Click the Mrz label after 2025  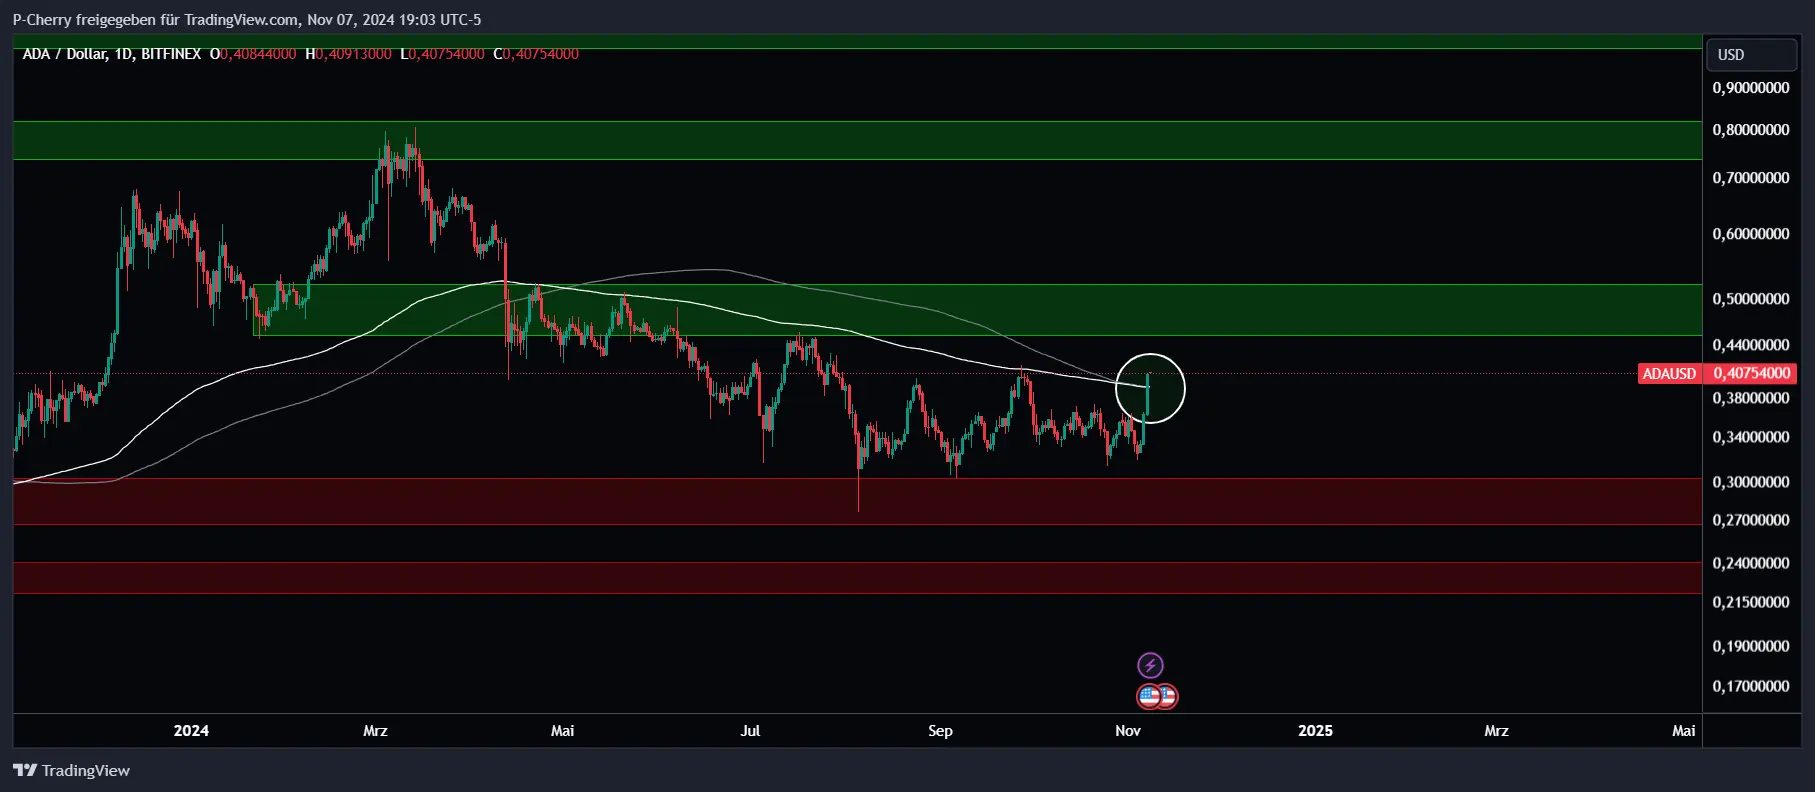click(1496, 731)
